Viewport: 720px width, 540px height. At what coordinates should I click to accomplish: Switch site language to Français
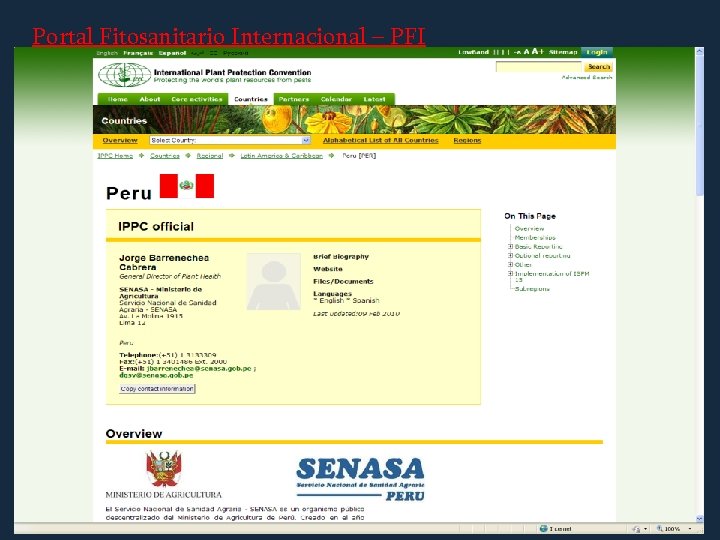(x=138, y=53)
